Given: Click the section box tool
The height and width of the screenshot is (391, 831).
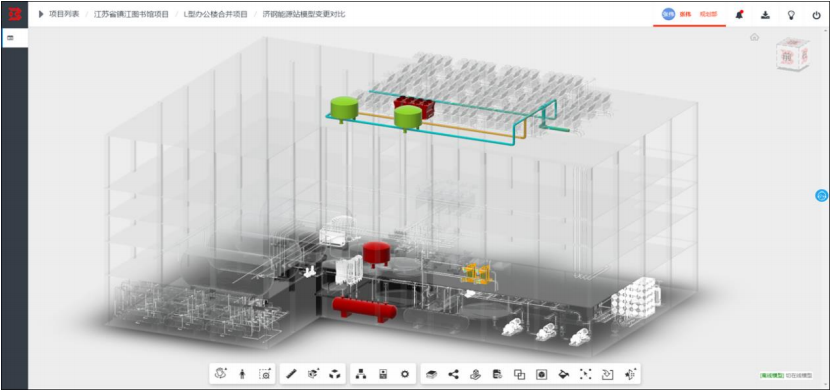Looking at the screenshot, I should pos(313,374).
